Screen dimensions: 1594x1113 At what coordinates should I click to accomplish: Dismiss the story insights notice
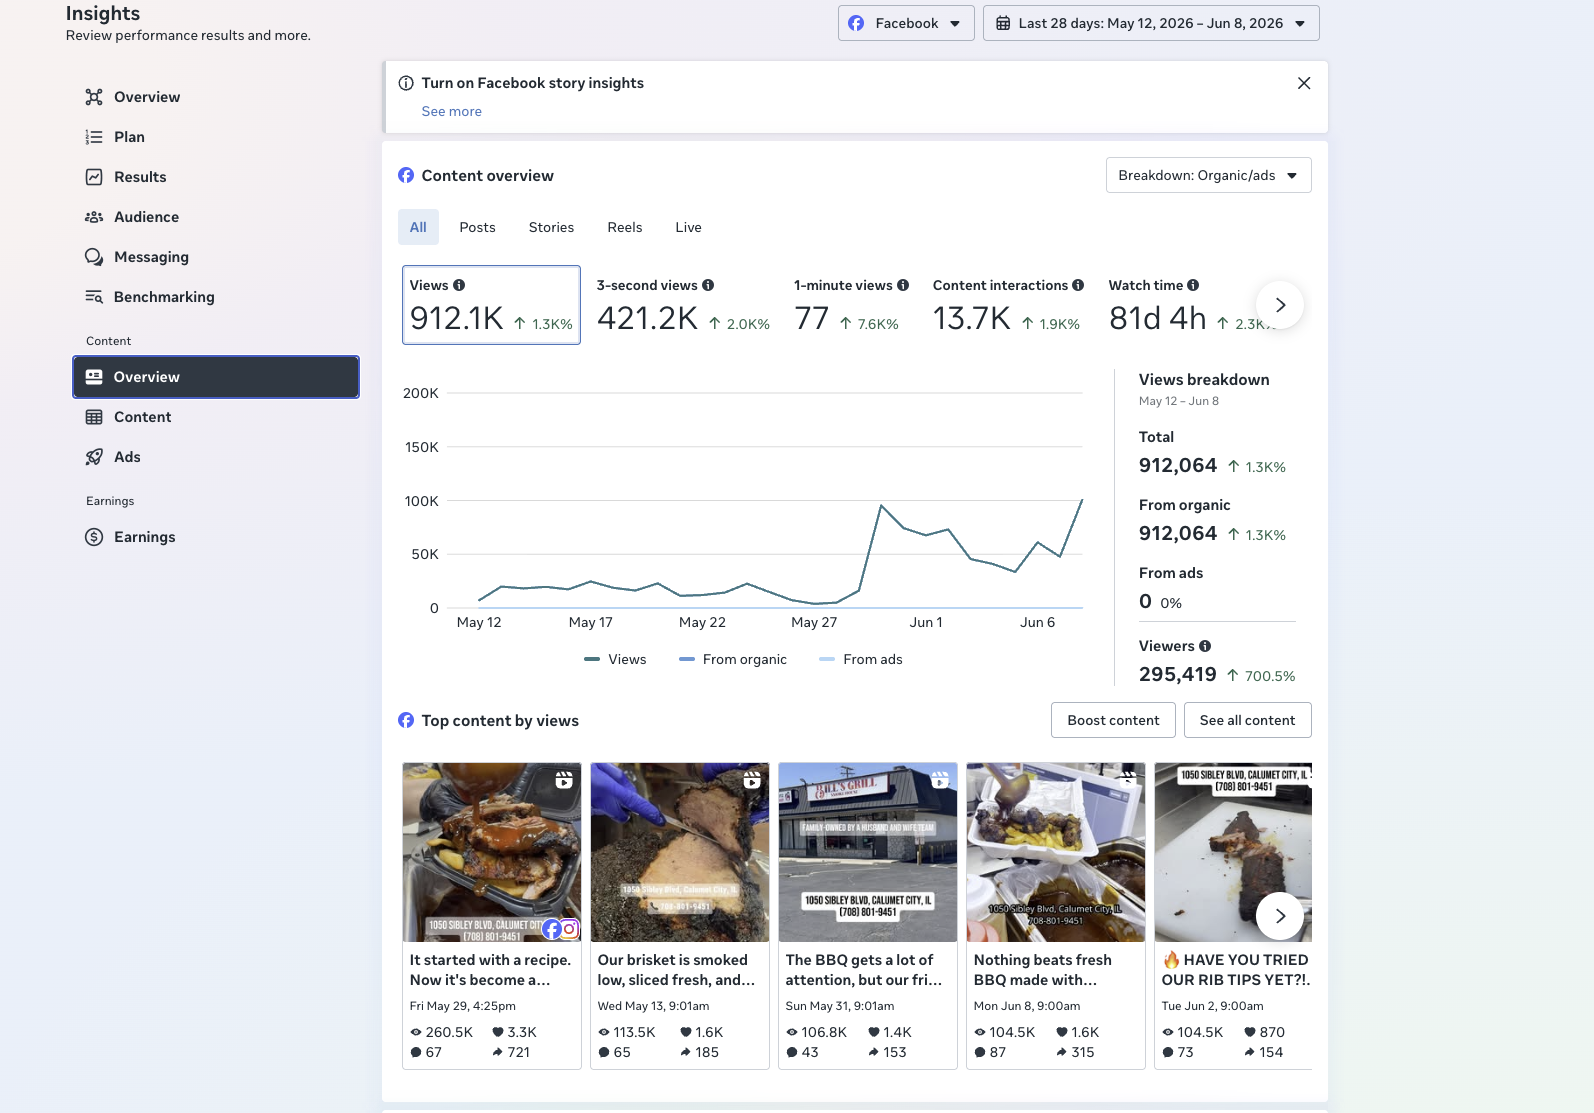coord(1304,83)
